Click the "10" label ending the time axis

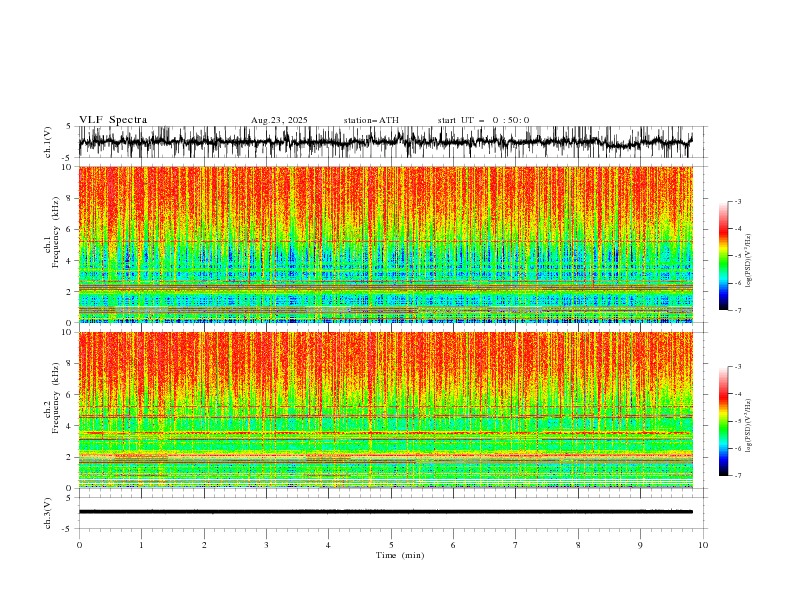pyautogui.click(x=703, y=545)
